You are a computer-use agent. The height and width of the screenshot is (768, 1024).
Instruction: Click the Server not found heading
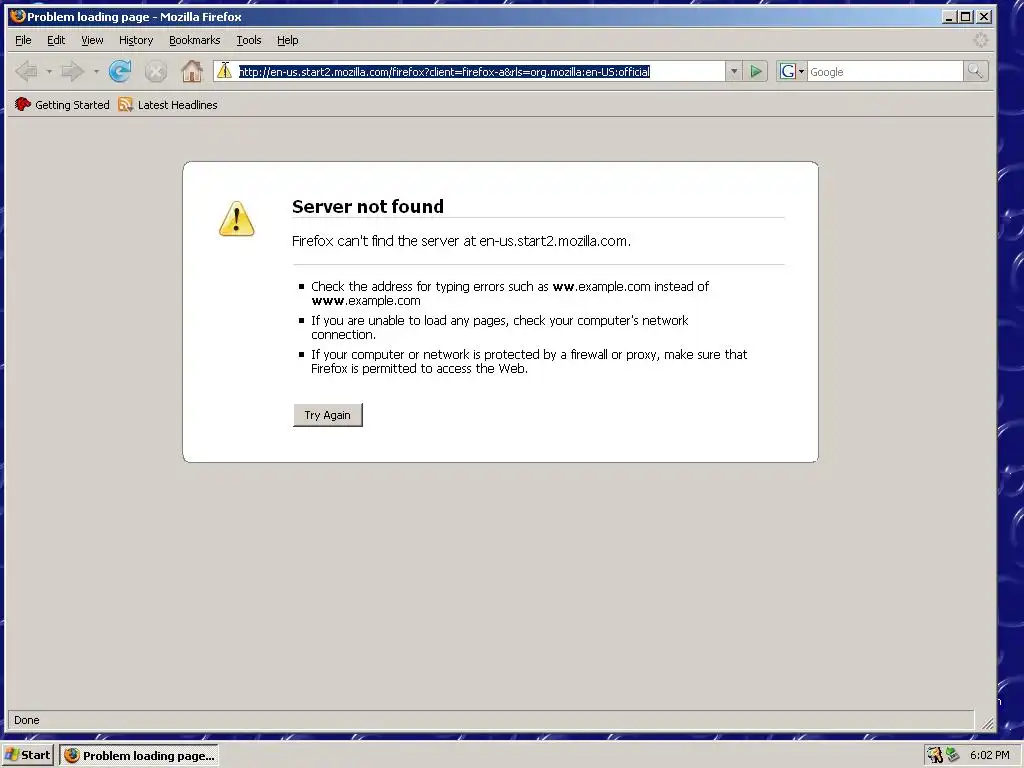[x=368, y=206]
